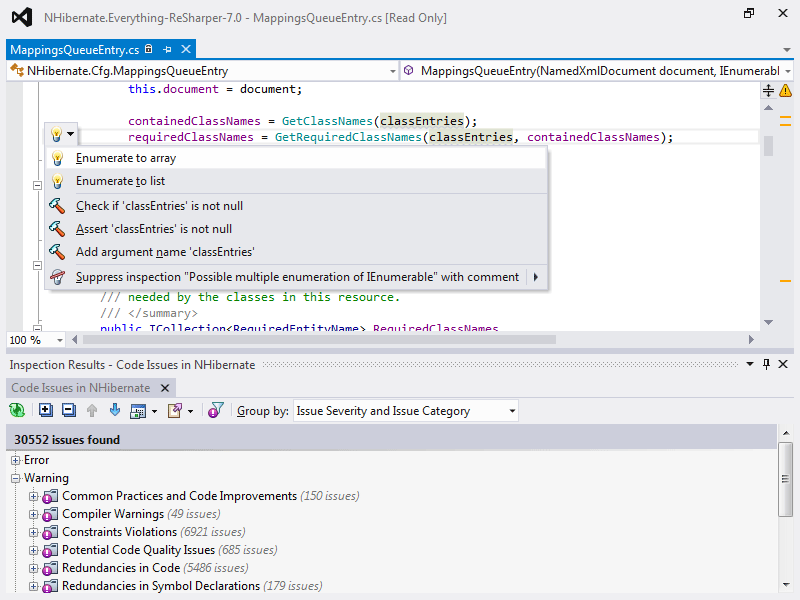Viewport: 800px width, 600px height.
Task: Open the Inspection Results window options dropdown
Action: [750, 364]
